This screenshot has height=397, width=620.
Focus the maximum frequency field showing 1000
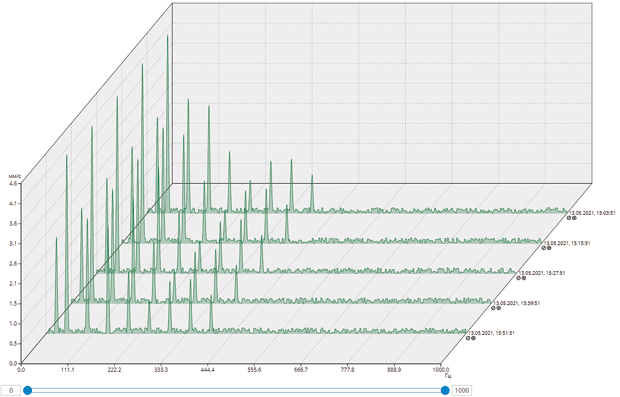tap(461, 391)
